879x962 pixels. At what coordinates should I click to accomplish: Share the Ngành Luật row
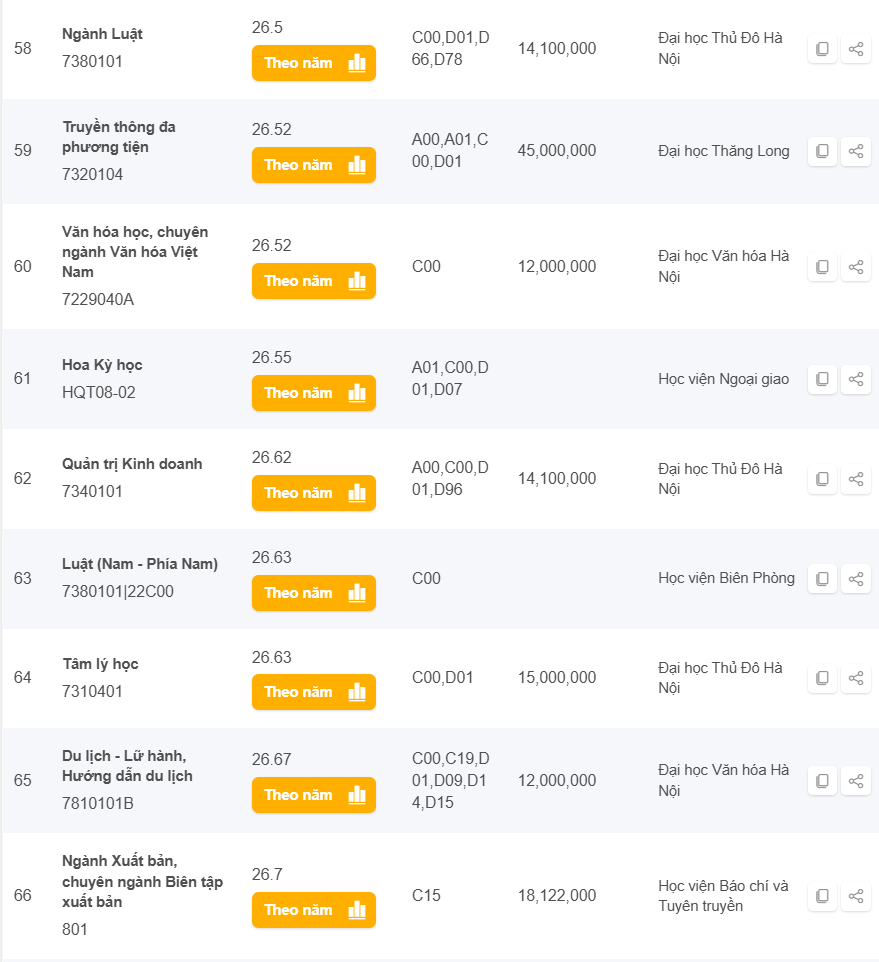coord(856,49)
